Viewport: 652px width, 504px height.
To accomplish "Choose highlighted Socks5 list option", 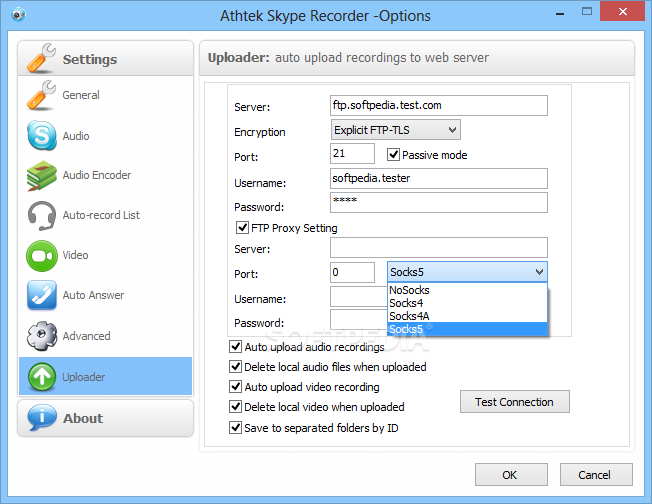I will [467, 329].
